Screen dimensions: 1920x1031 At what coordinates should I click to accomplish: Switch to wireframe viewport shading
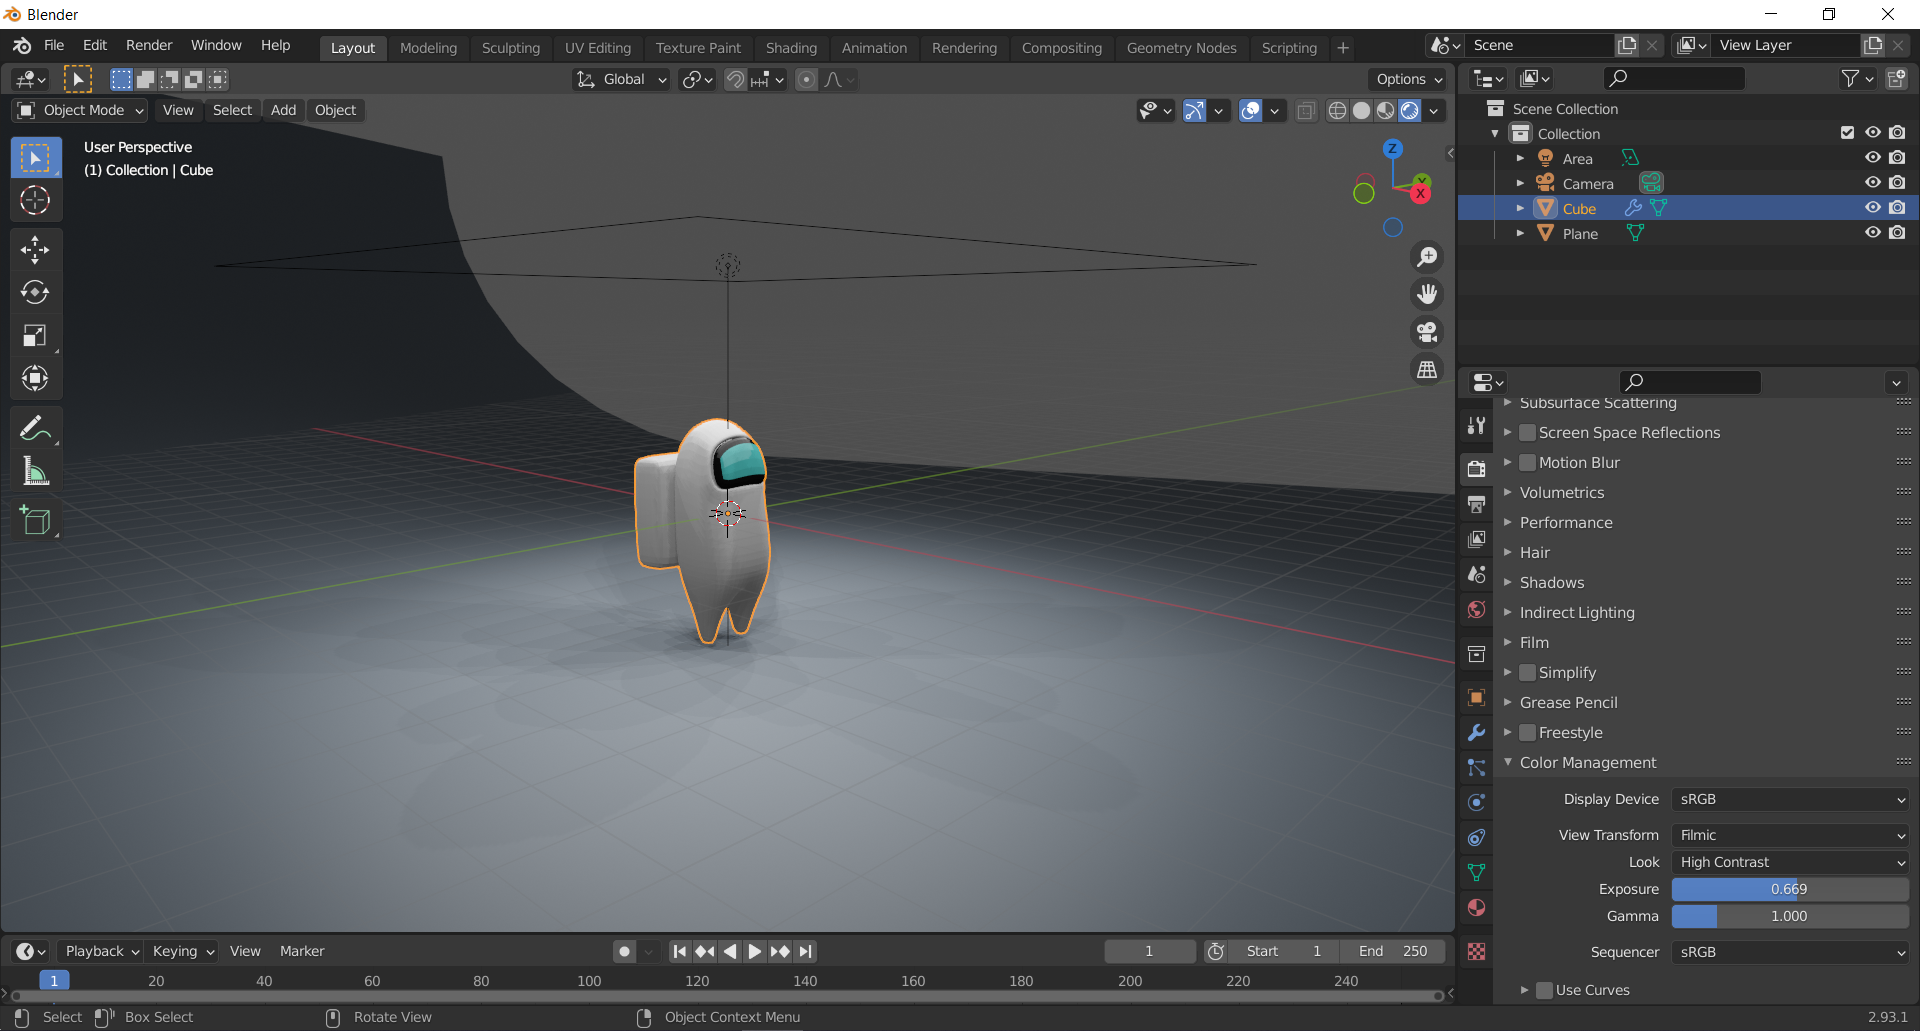[1337, 111]
